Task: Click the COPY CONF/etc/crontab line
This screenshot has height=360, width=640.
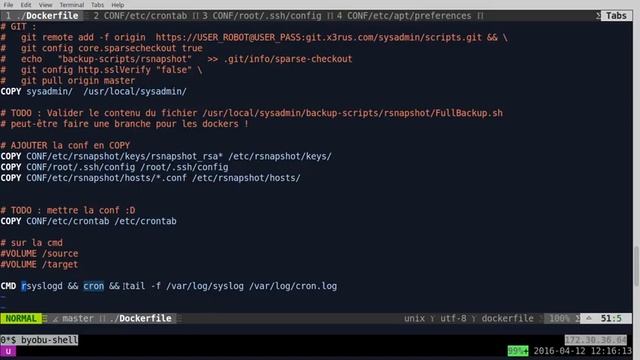Action: pos(89,221)
